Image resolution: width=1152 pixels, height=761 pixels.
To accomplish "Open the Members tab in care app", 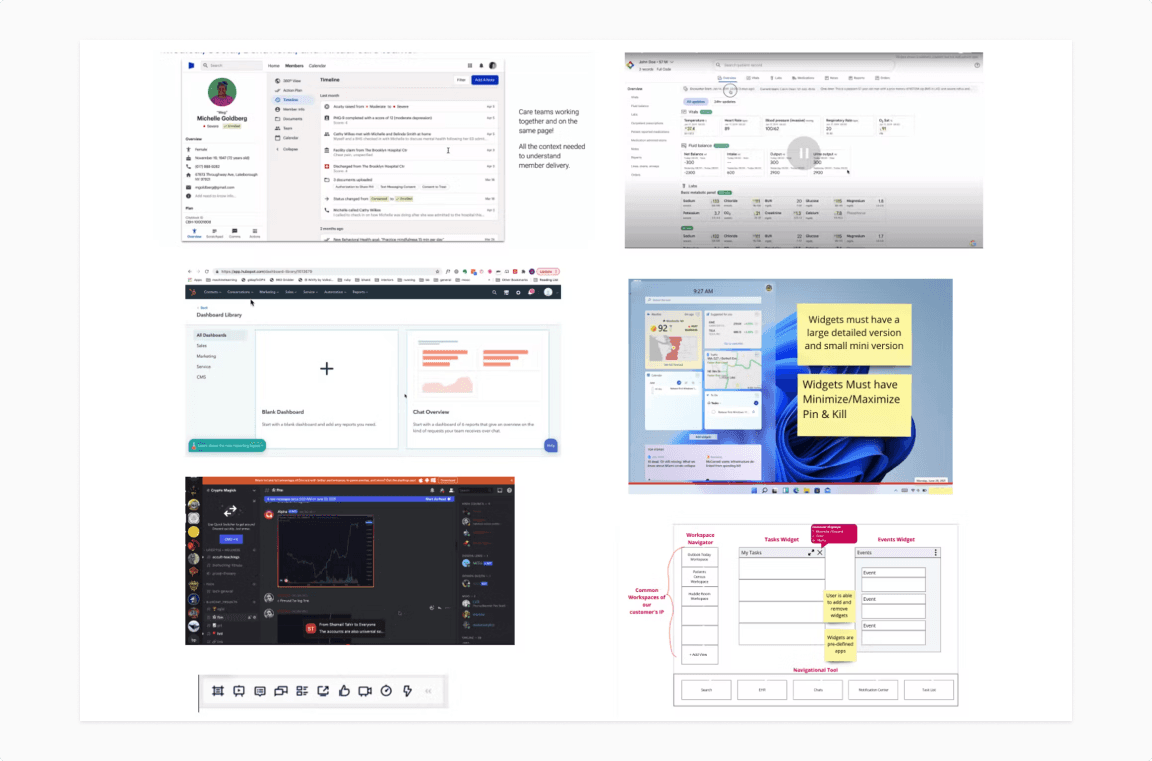I will pyautogui.click(x=294, y=65).
